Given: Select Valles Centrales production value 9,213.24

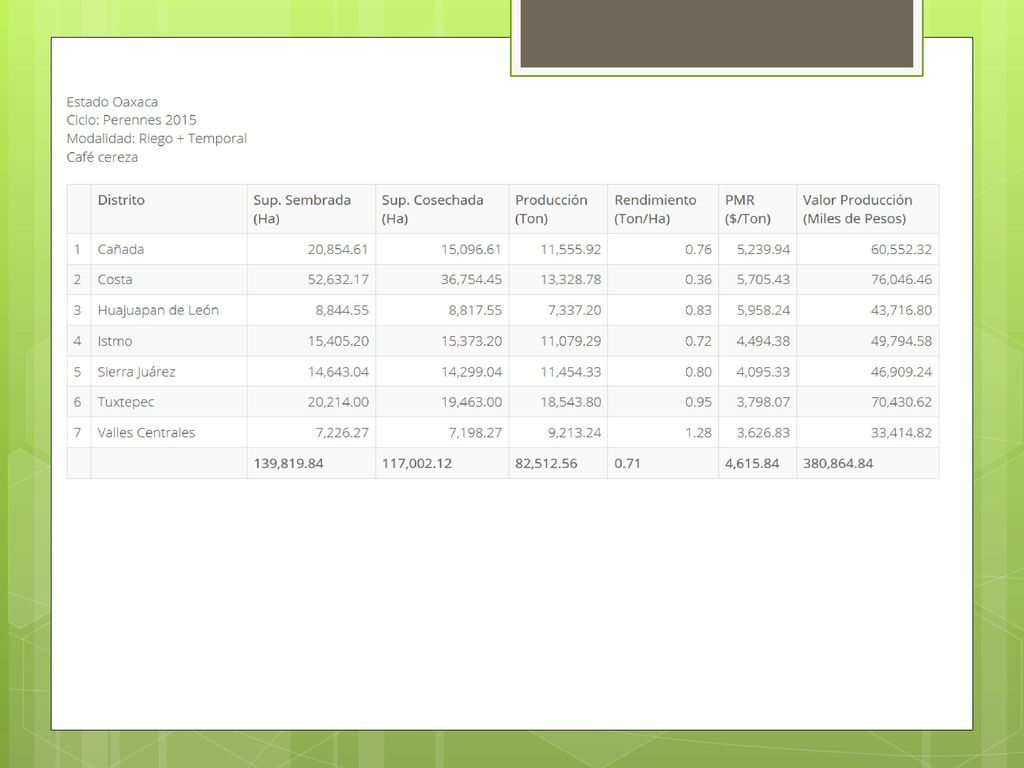Looking at the screenshot, I should [575, 432].
